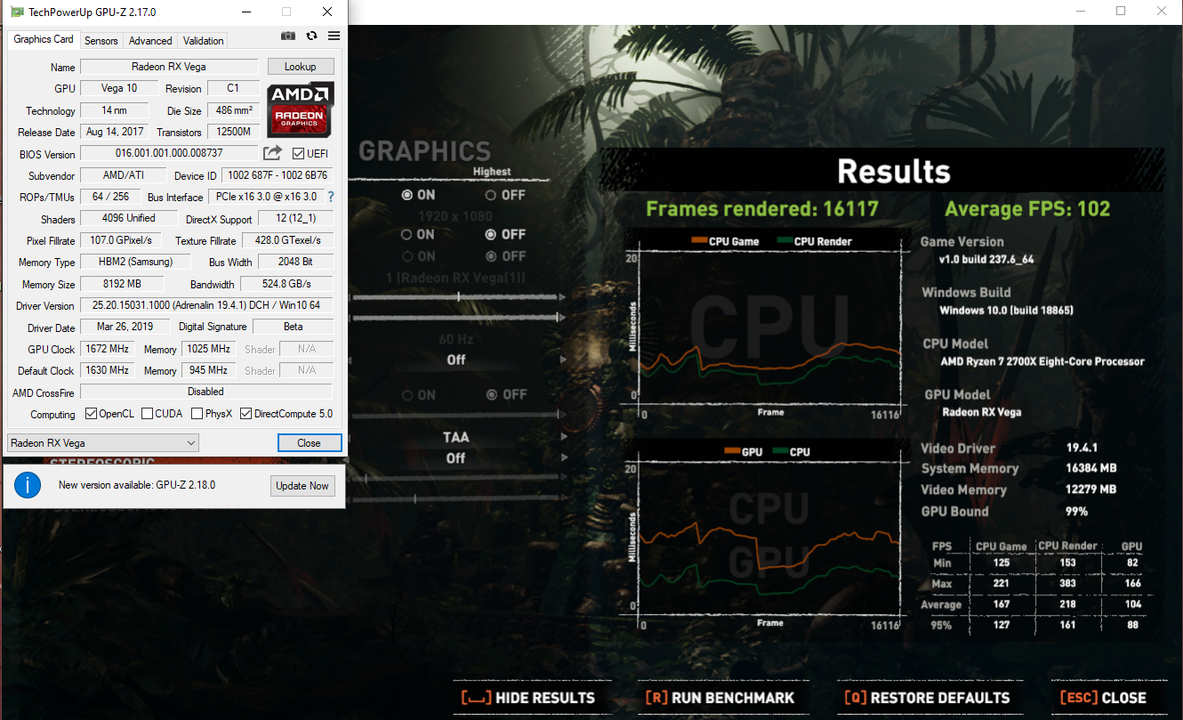Click the Texture Fillrate 428.0 GTexel/s field
Viewport: 1183px width, 720px height.
click(x=287, y=240)
